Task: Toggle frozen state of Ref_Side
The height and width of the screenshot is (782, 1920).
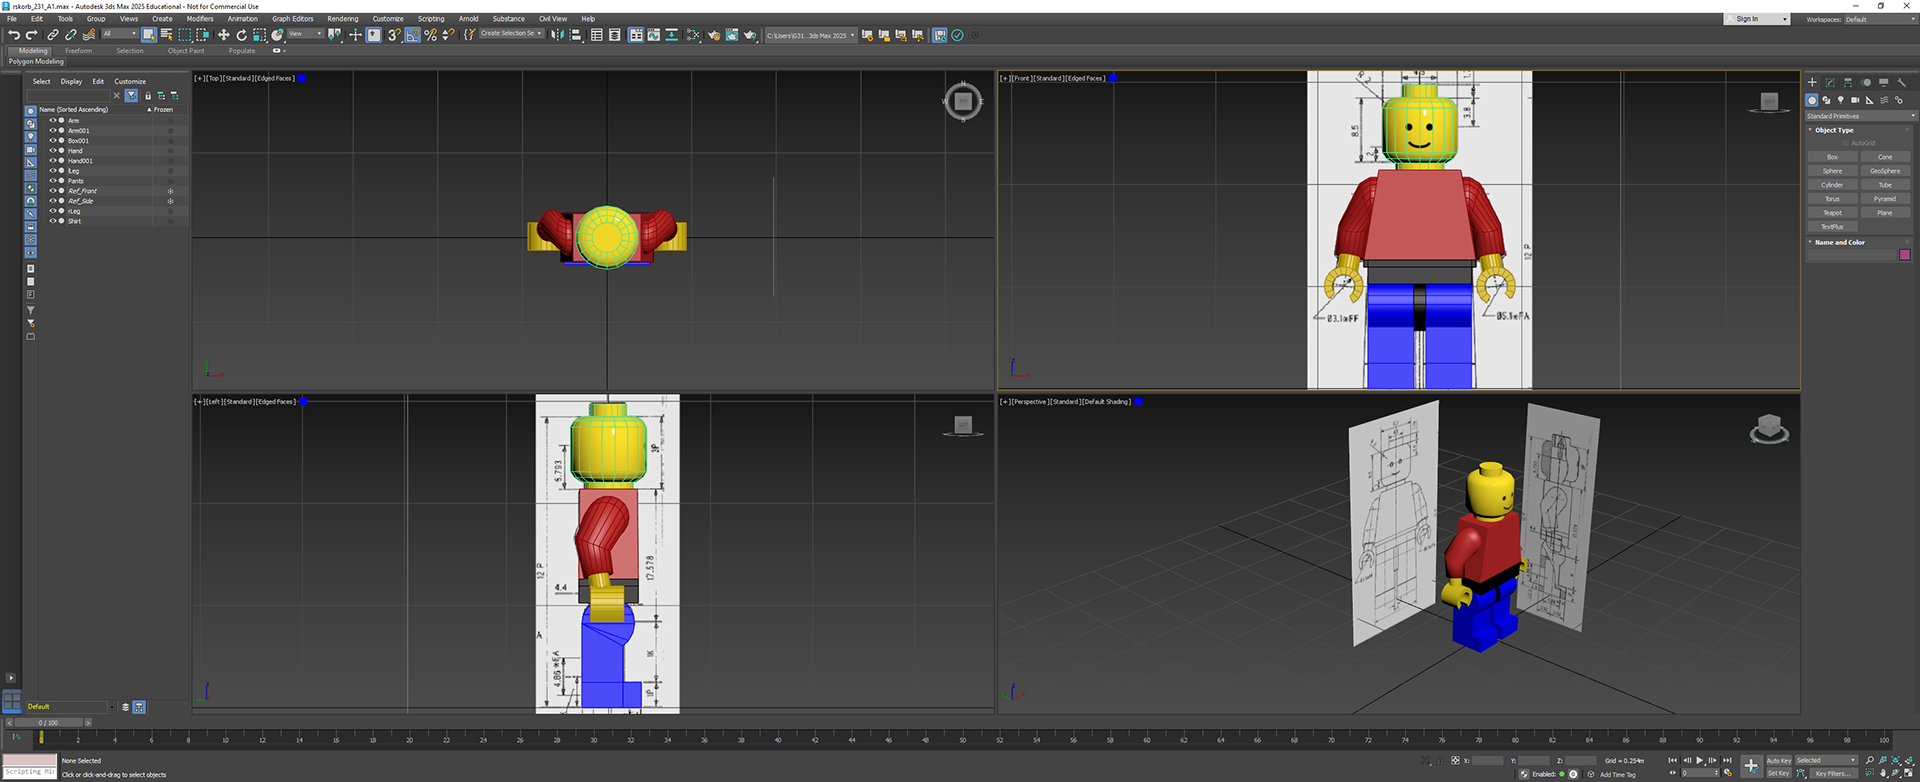Action: (170, 201)
